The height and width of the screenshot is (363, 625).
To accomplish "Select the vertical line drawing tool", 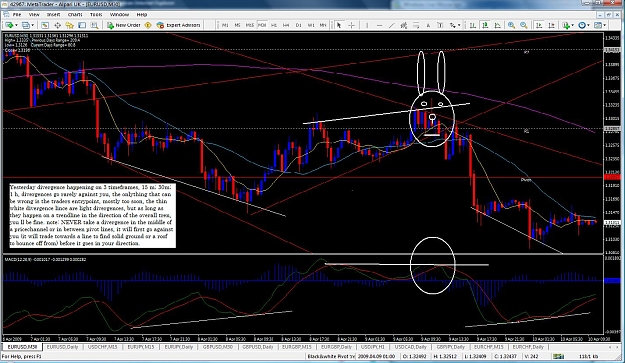I will (367, 25).
